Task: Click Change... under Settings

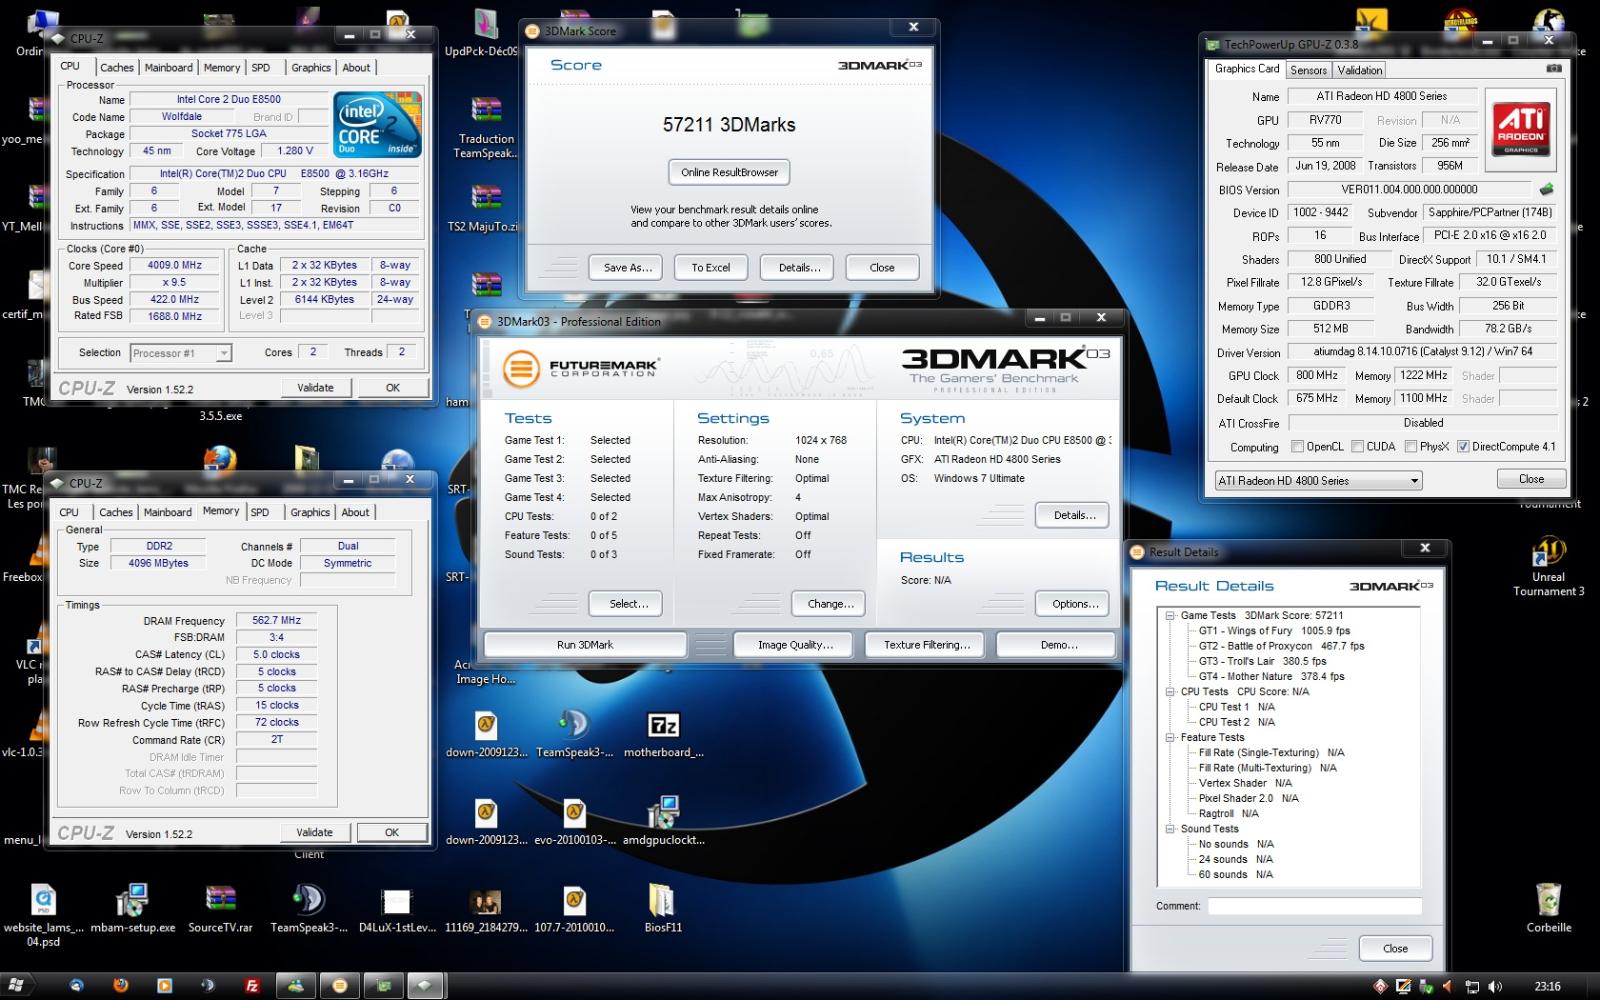Action: point(830,603)
